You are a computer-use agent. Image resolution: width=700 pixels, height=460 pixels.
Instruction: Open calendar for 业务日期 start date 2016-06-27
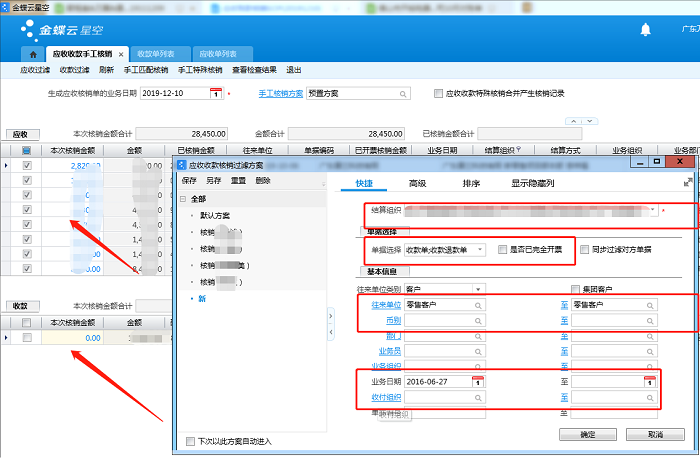pos(477,383)
